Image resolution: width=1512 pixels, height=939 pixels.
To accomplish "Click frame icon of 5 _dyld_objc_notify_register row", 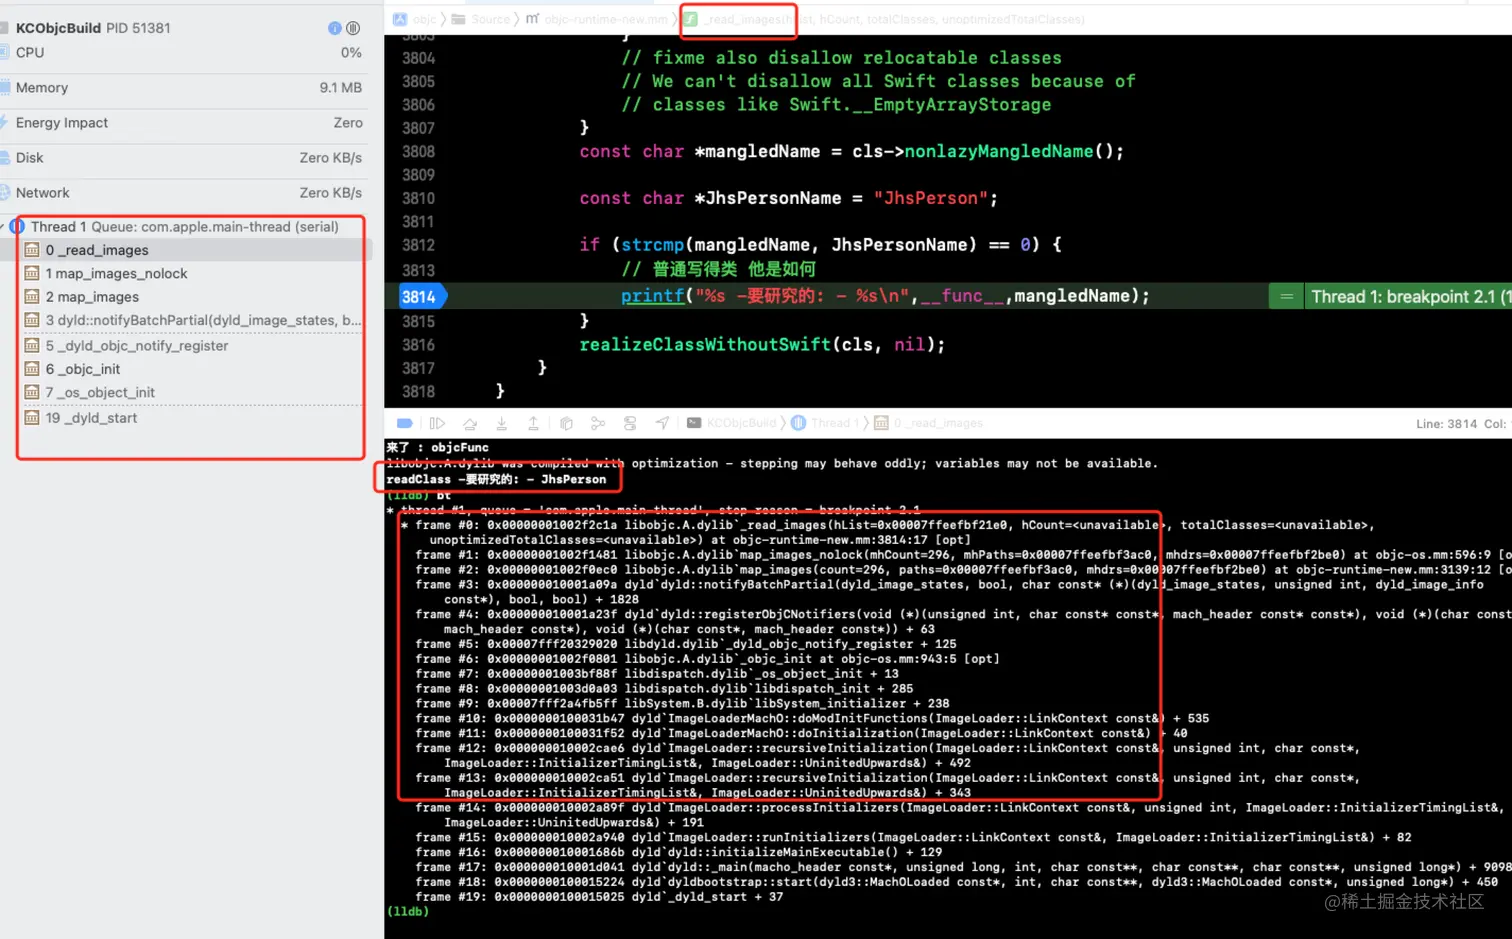I will (x=32, y=346).
